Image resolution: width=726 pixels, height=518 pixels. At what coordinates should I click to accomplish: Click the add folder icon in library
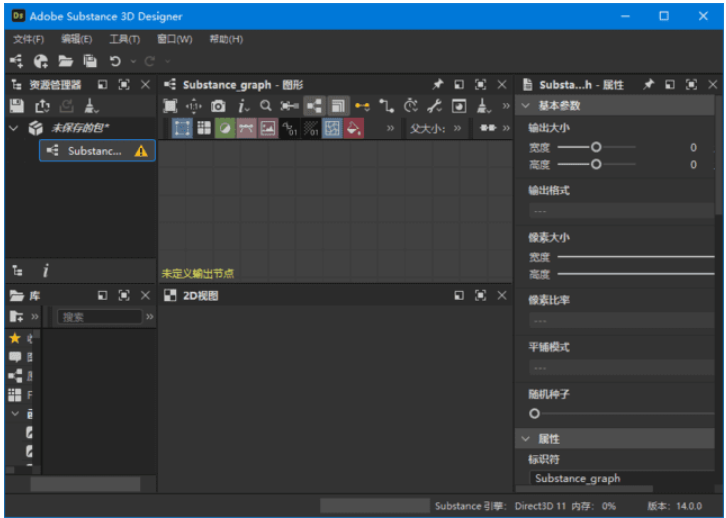tap(16, 317)
